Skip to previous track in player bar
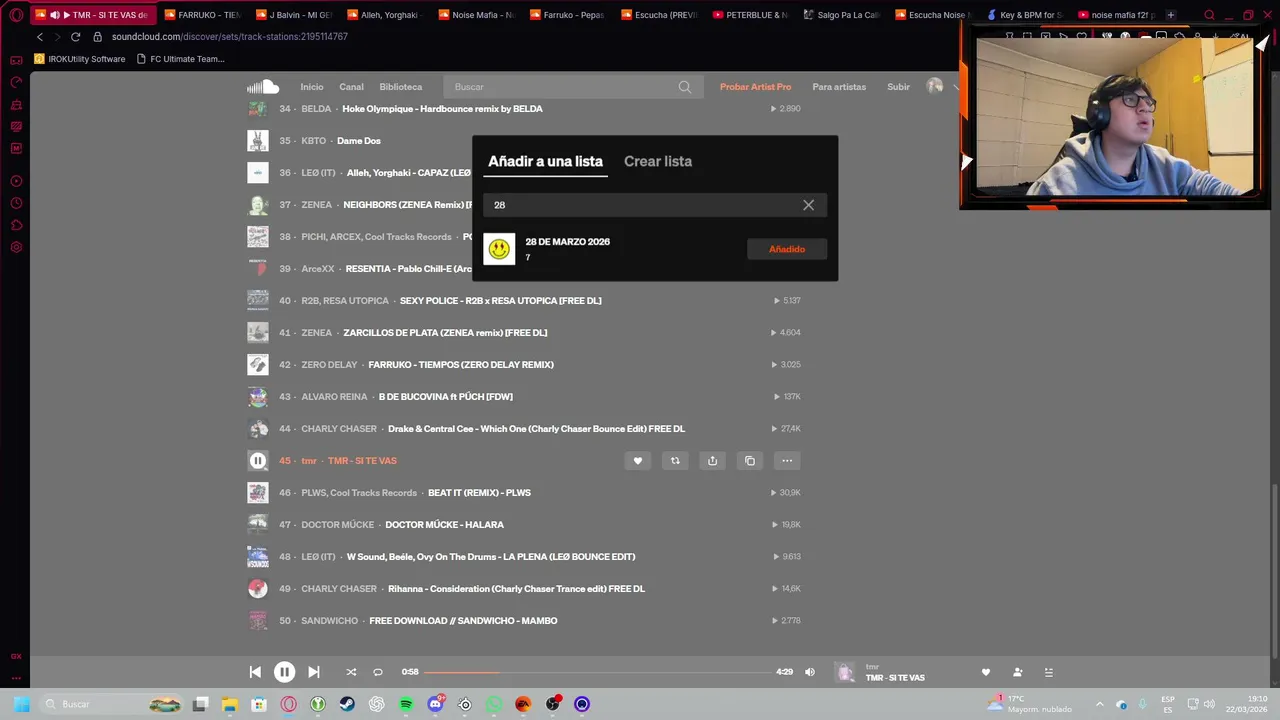 point(255,672)
